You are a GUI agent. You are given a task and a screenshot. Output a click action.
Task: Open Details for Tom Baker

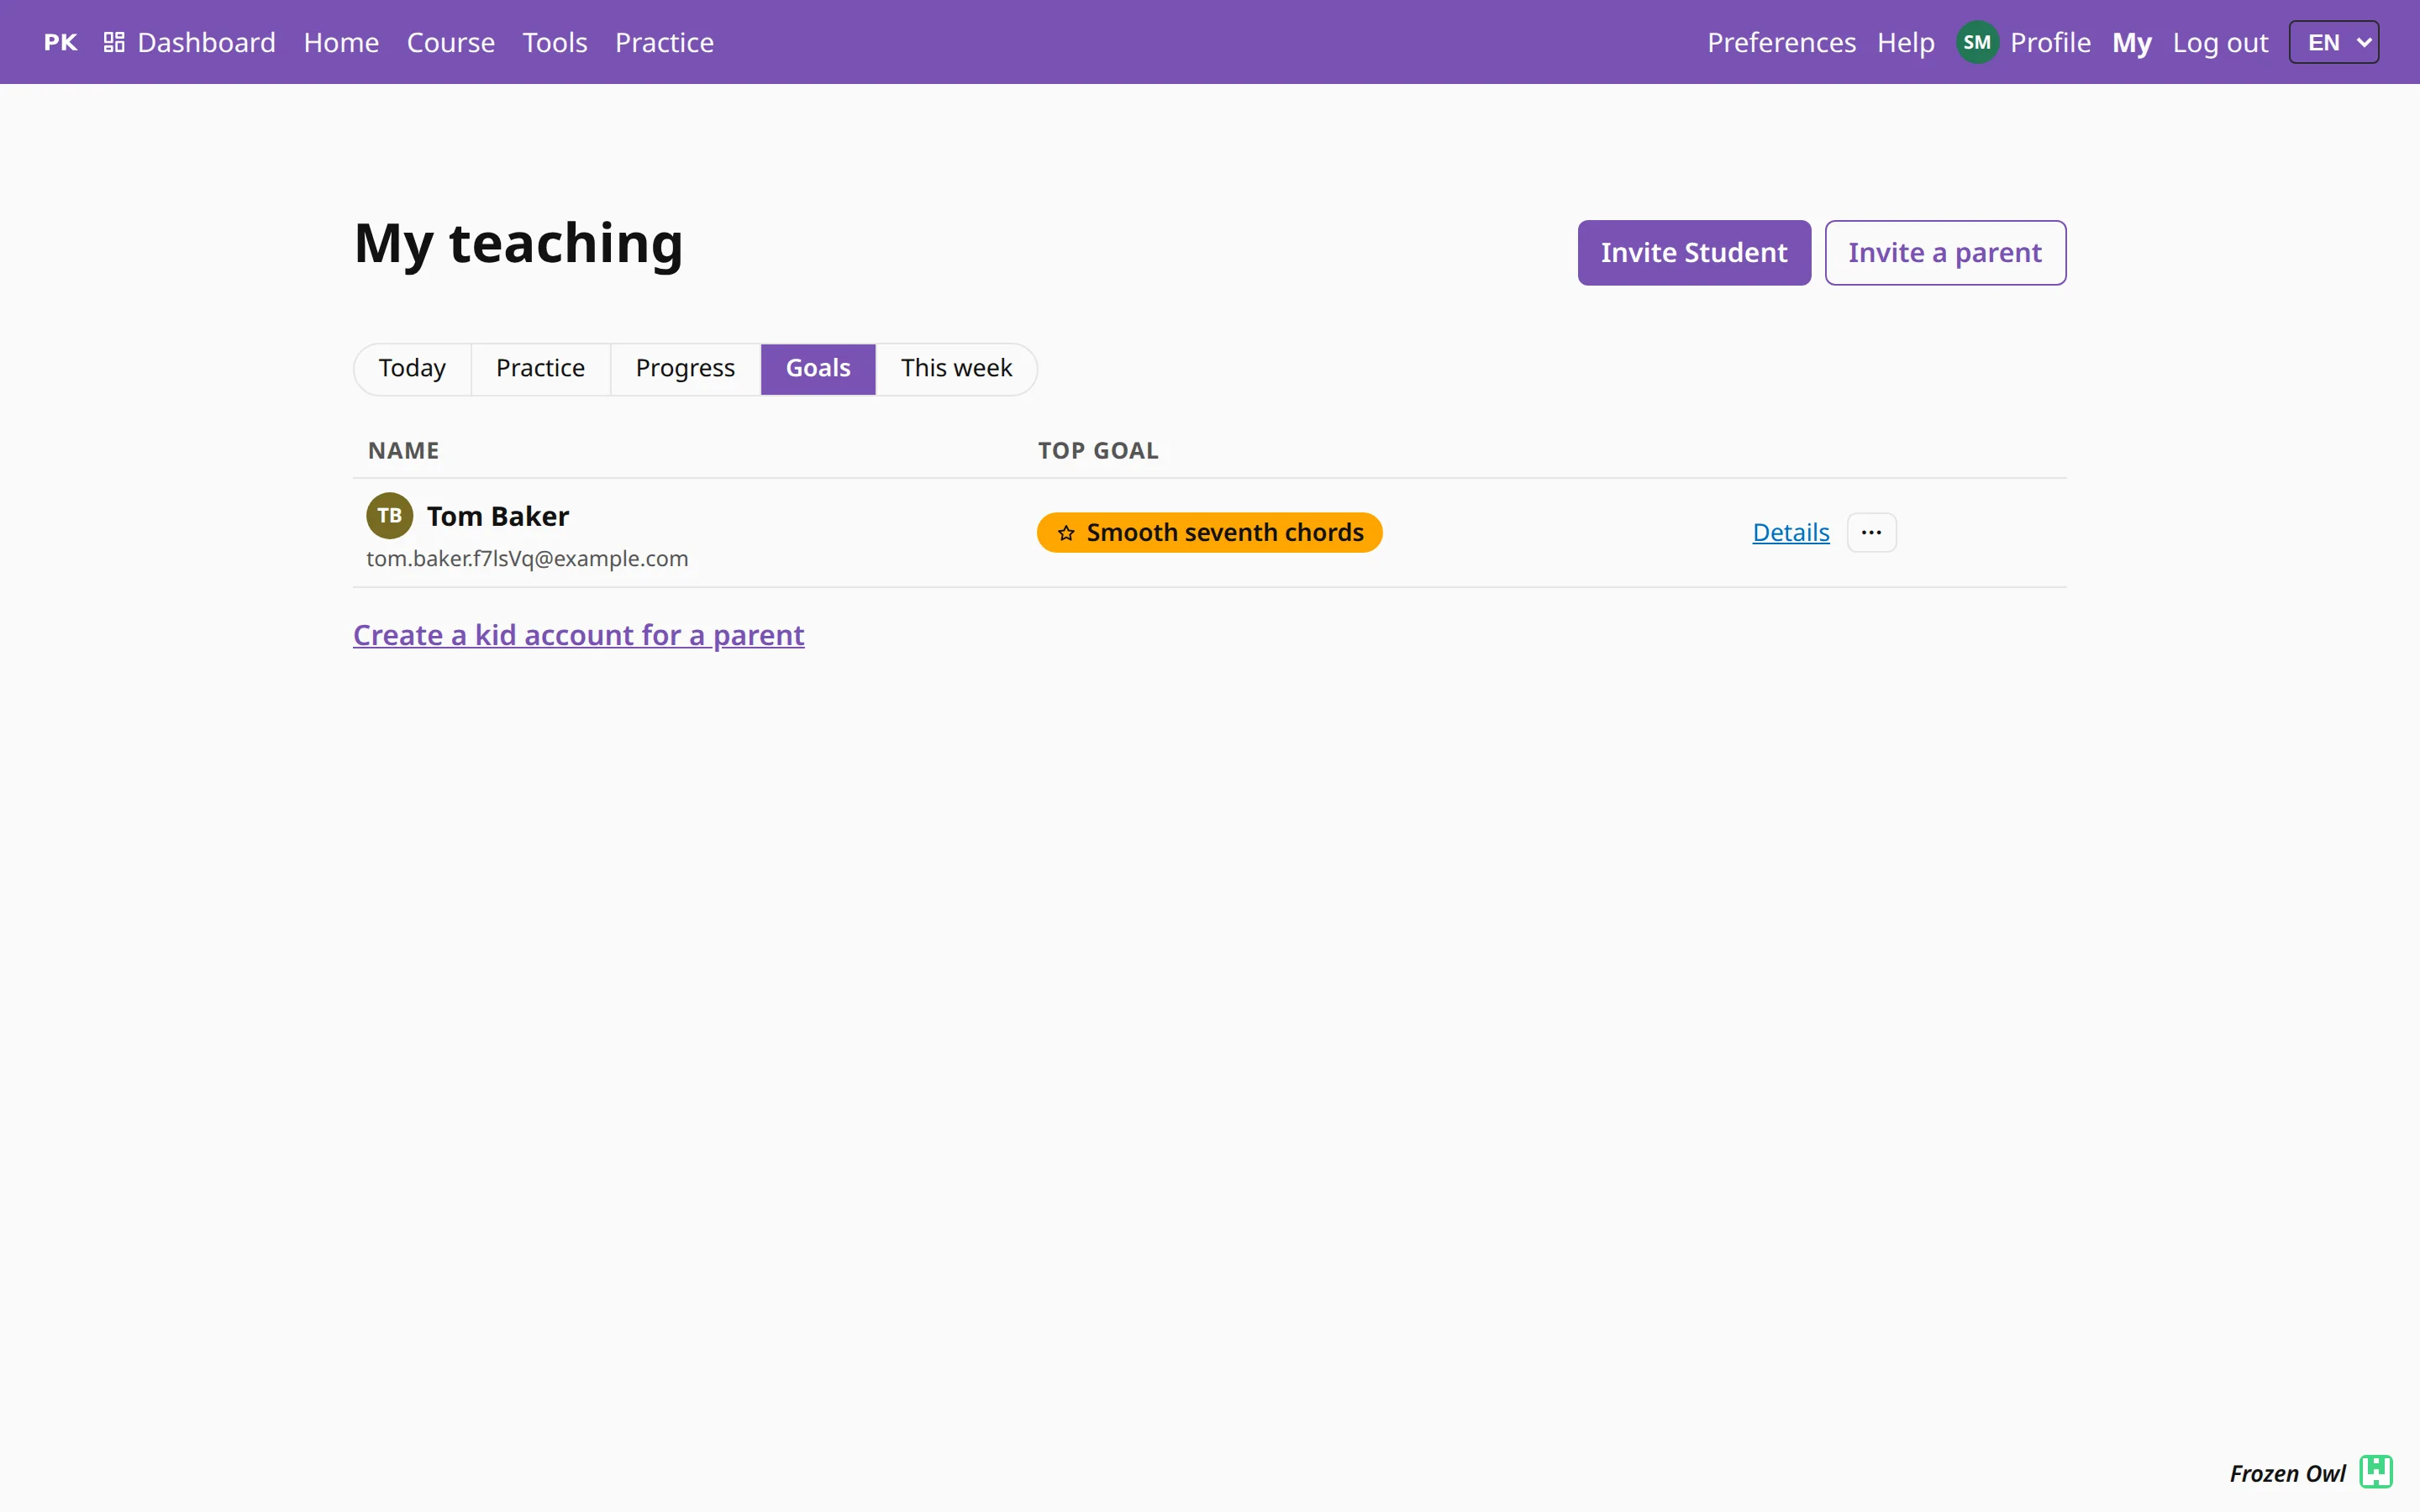1790,533
